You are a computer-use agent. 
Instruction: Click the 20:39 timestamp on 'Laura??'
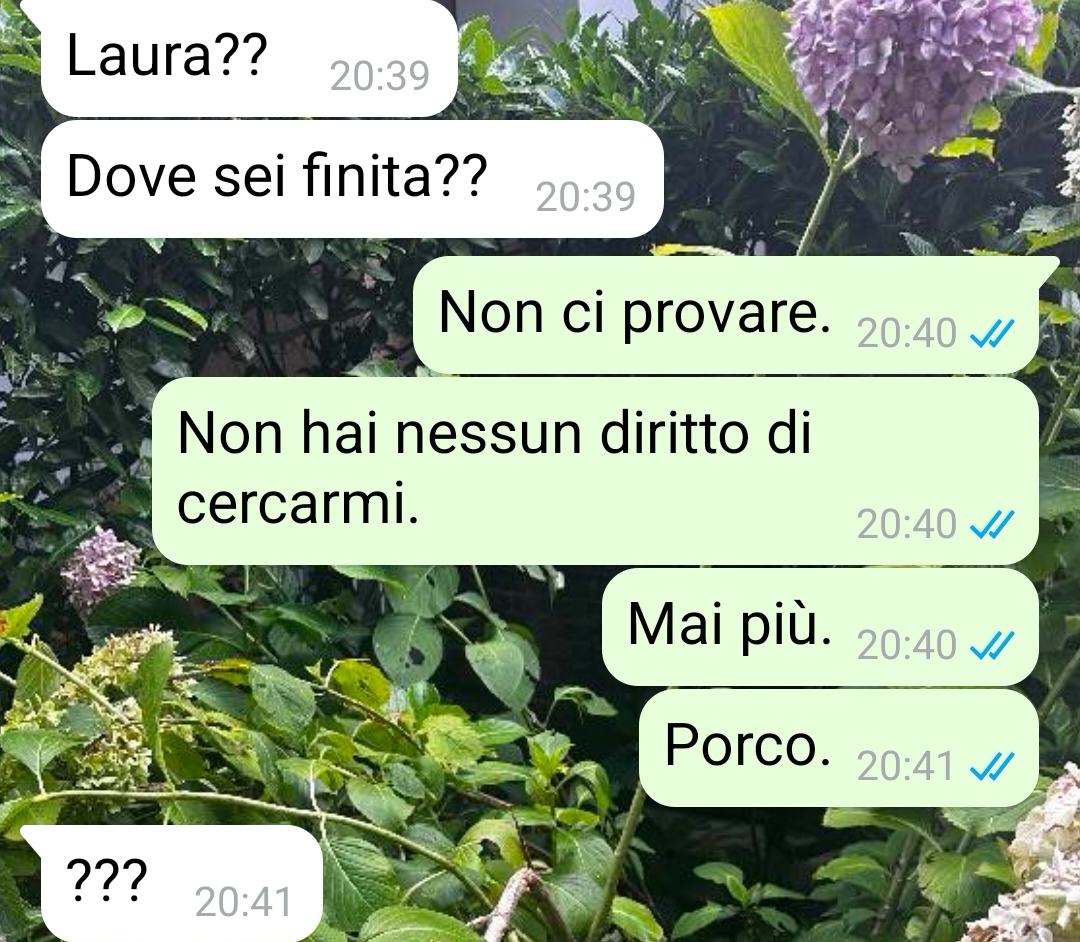380,76
